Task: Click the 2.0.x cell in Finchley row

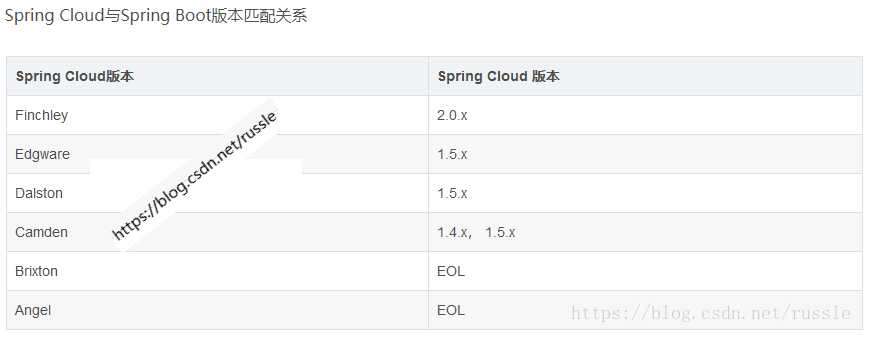Action: 452,115
